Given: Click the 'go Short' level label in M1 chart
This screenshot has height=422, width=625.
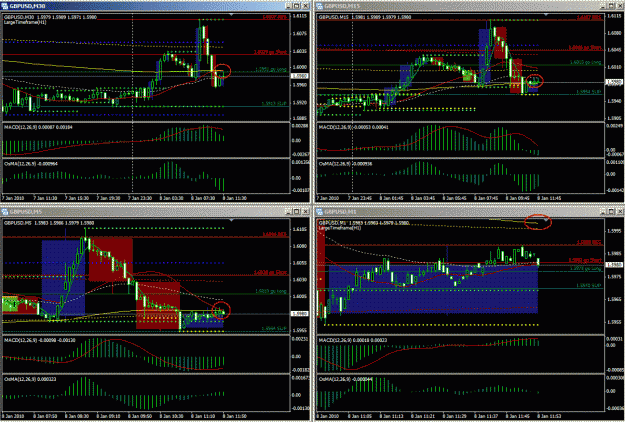Looking at the screenshot, I should click(585, 260).
